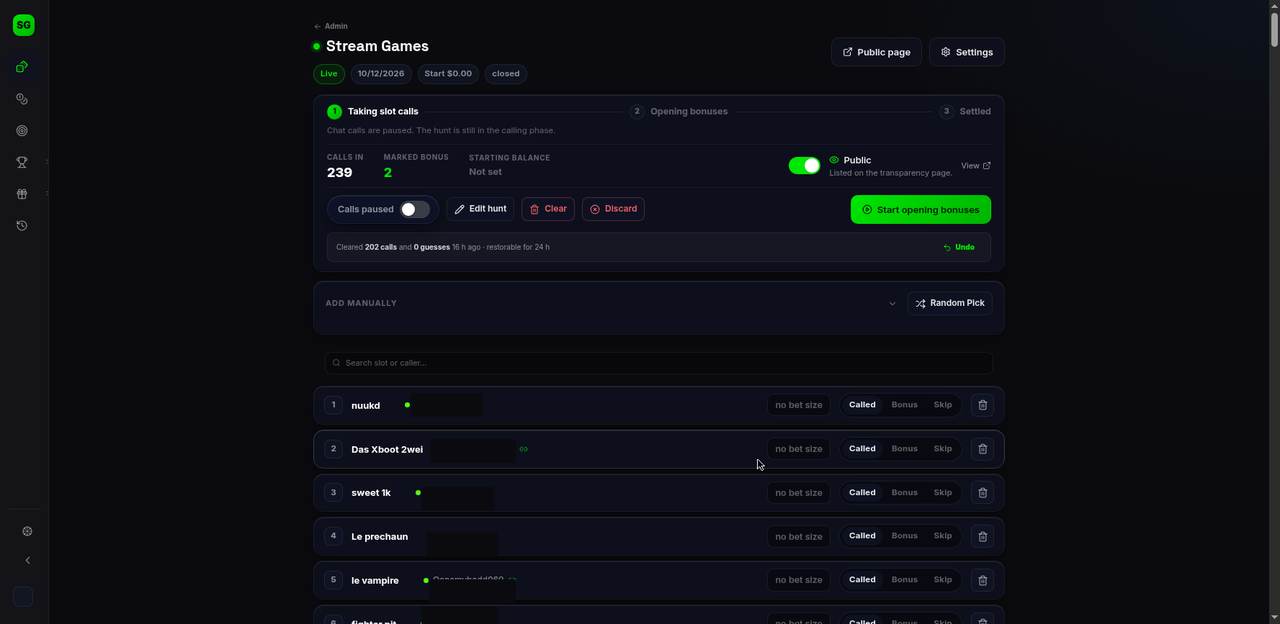Click the search magnifier icon
Screen dimensions: 1280x624
click(x=337, y=363)
